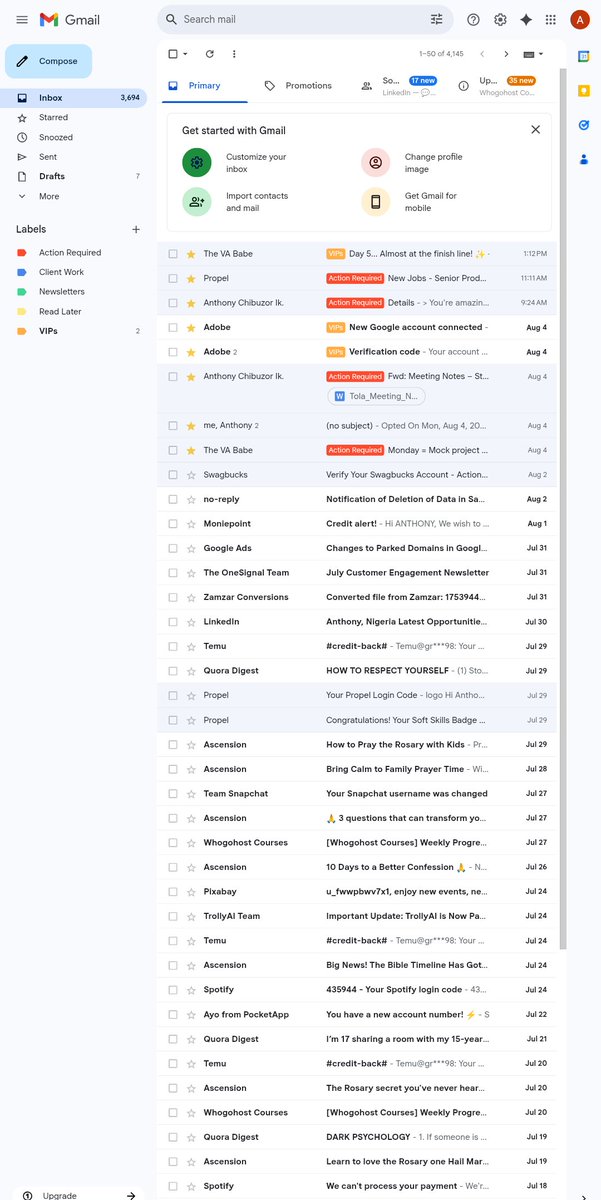Open the Tola_Meeting_N attachment chip
Image resolution: width=601 pixels, height=1200 pixels.
[376, 396]
